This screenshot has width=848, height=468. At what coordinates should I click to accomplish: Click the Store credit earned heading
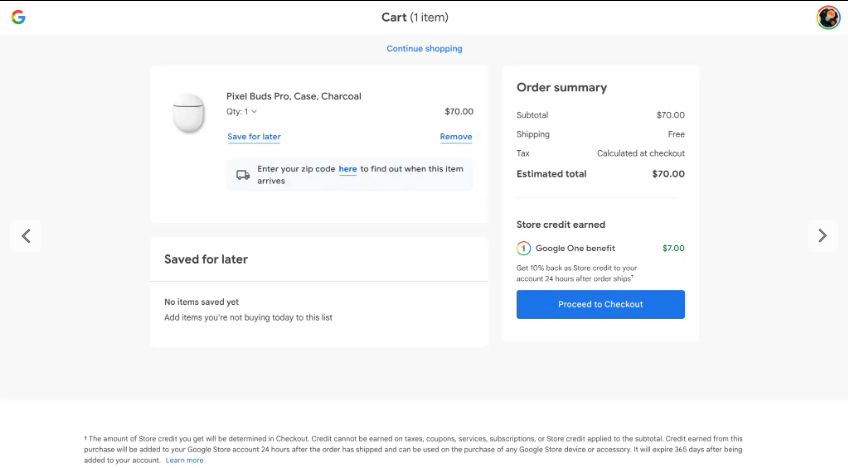[x=560, y=225]
